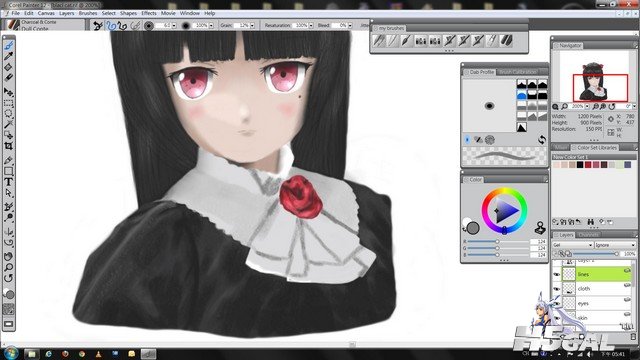Select the Rectangular Selection tool
This screenshot has height=360, width=640.
coord(9,103)
